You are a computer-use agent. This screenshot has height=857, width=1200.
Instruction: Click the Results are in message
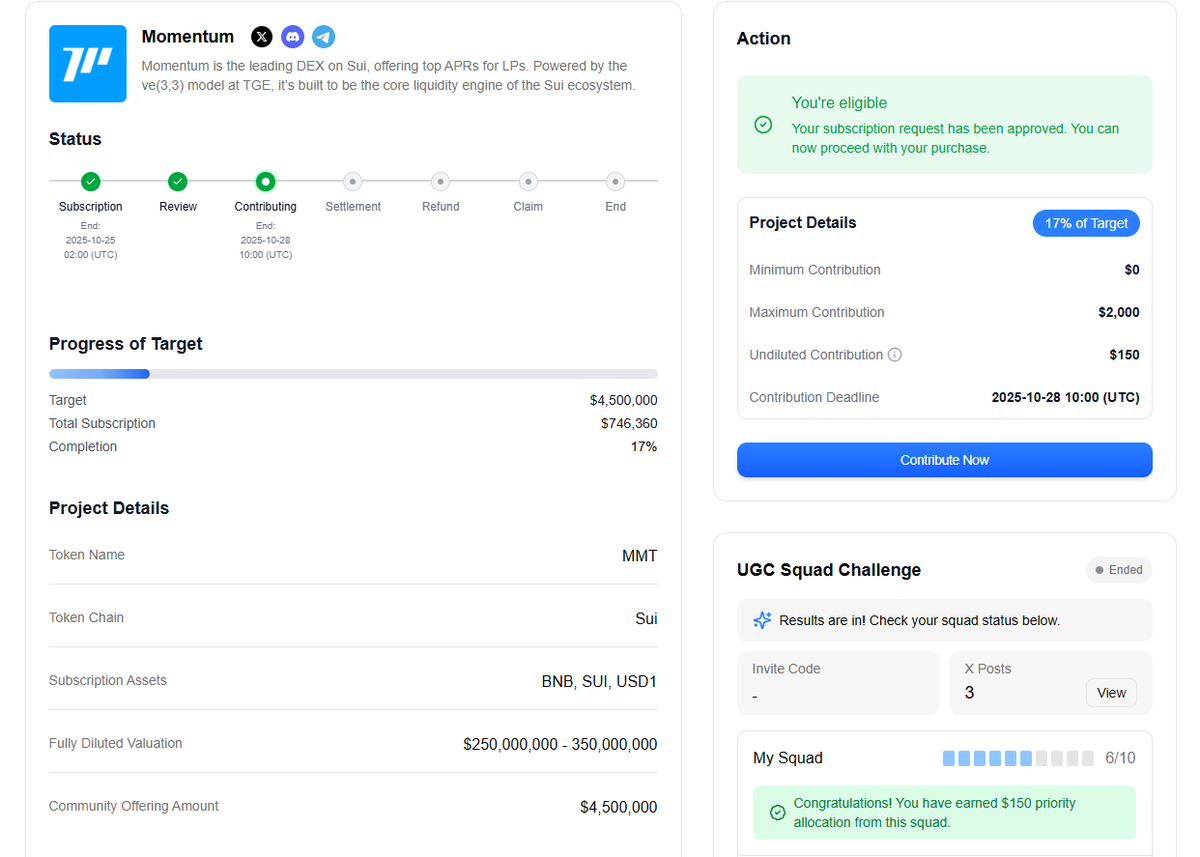(919, 620)
